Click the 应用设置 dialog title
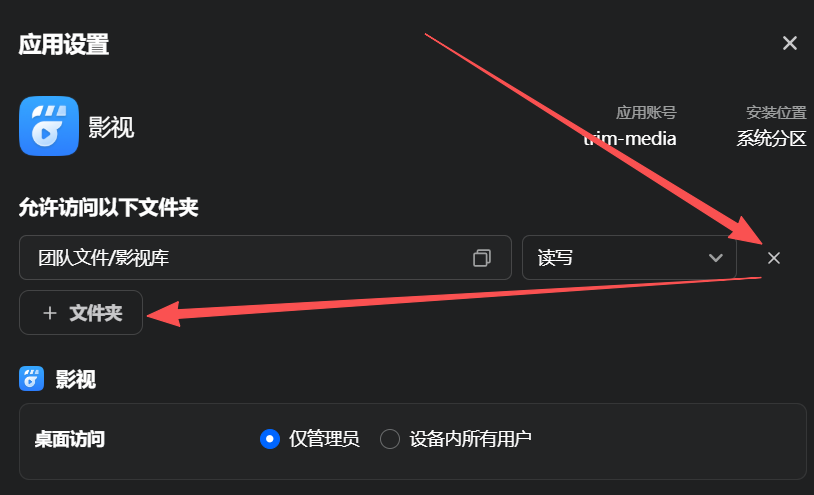 (x=64, y=44)
